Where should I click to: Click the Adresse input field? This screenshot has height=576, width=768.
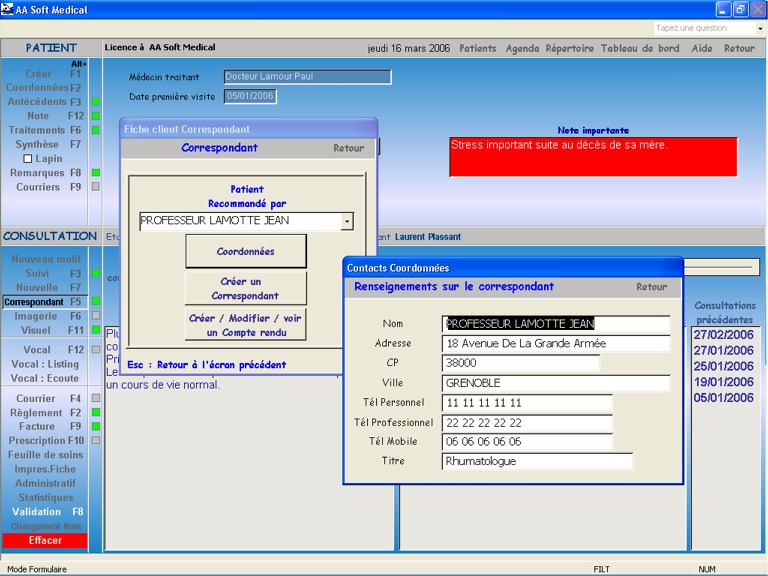pos(556,343)
